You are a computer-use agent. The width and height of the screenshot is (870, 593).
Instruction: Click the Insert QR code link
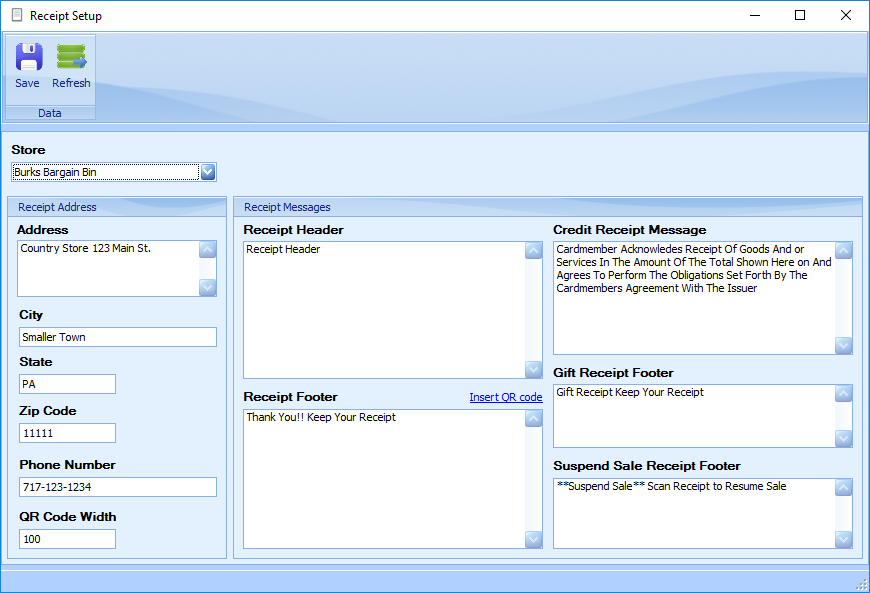pyautogui.click(x=505, y=397)
